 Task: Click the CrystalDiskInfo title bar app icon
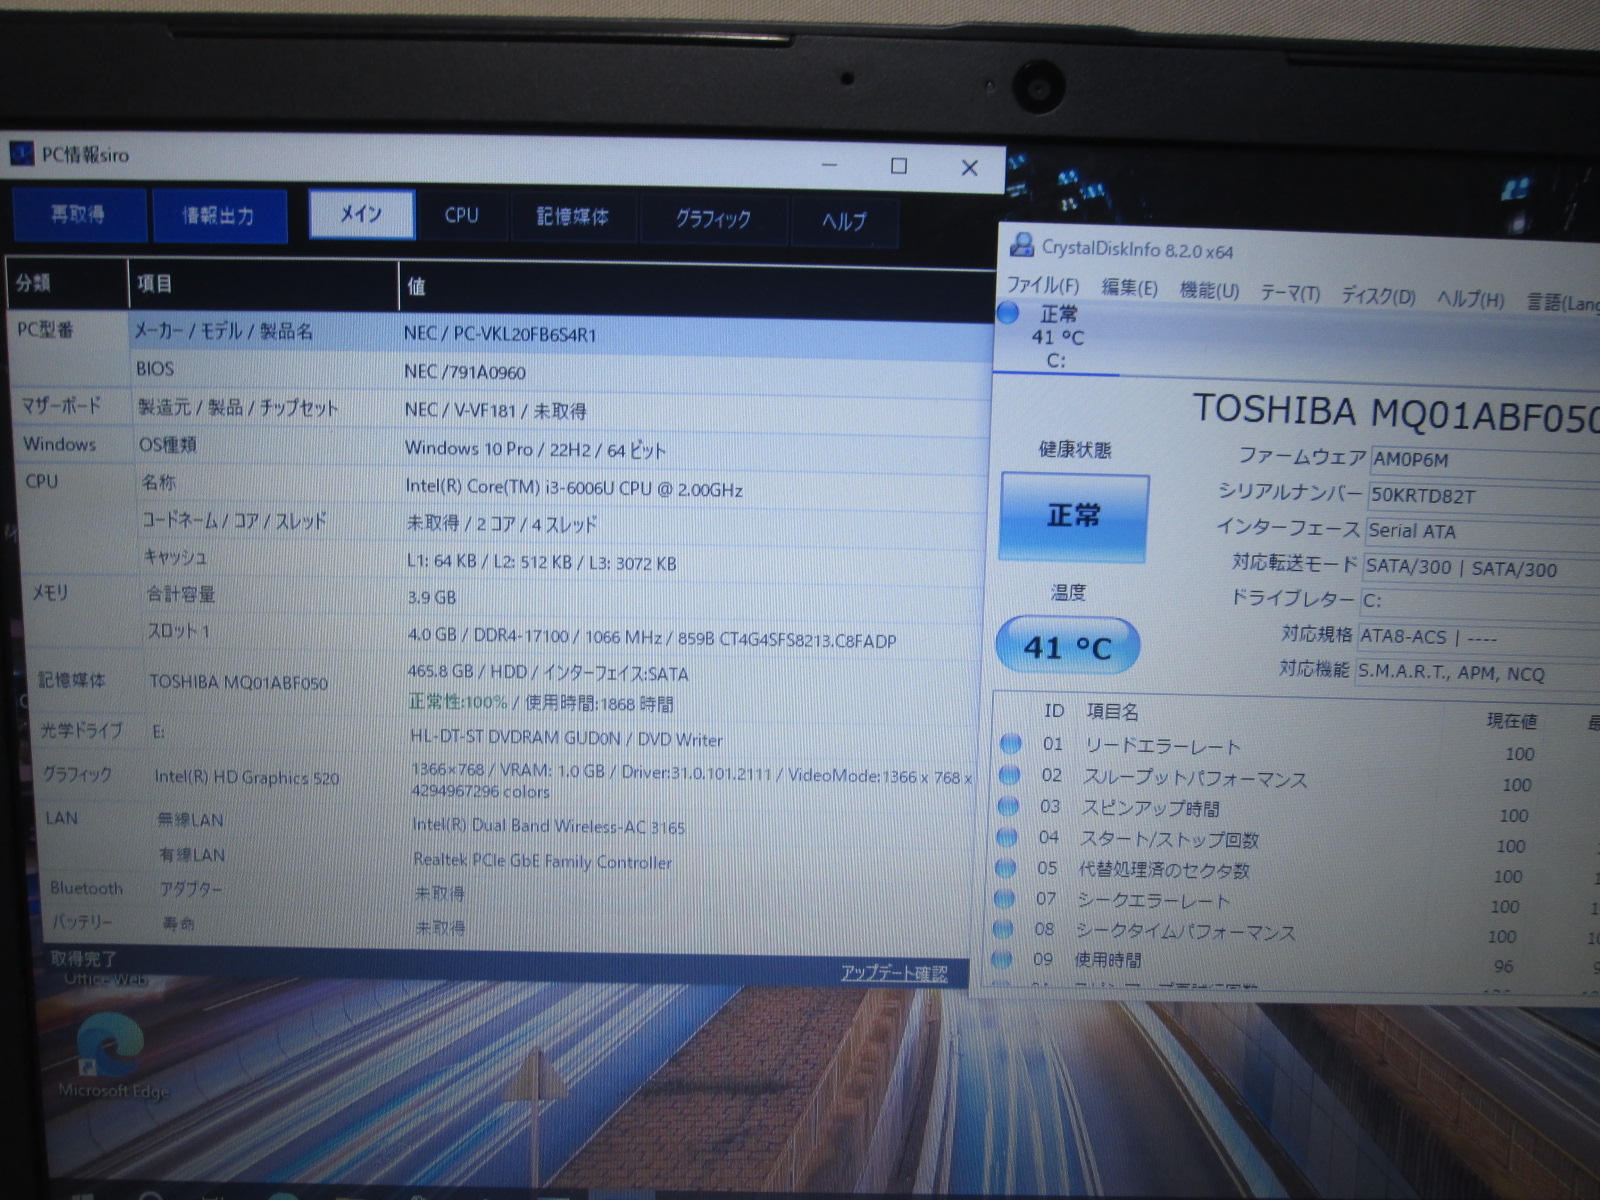coord(1022,244)
